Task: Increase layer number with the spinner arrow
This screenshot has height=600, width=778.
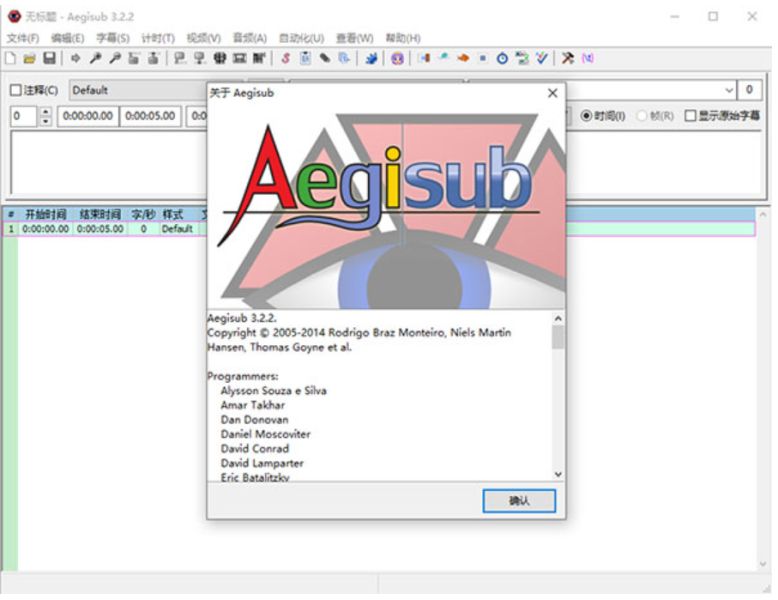Action: coord(46,111)
